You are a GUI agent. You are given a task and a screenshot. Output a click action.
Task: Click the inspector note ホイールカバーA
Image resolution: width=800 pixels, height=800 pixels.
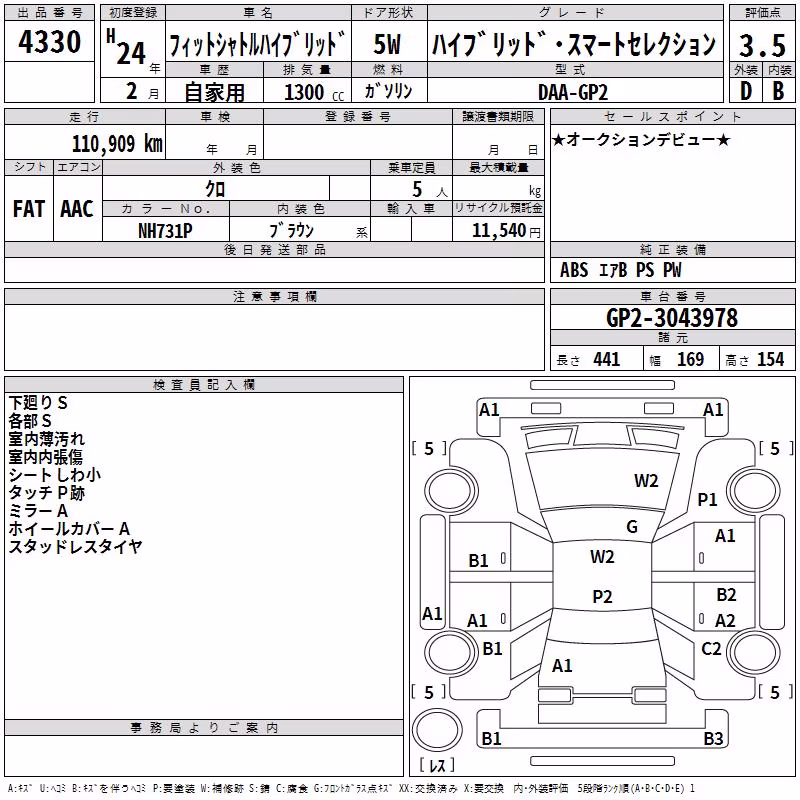pyautogui.click(x=69, y=528)
